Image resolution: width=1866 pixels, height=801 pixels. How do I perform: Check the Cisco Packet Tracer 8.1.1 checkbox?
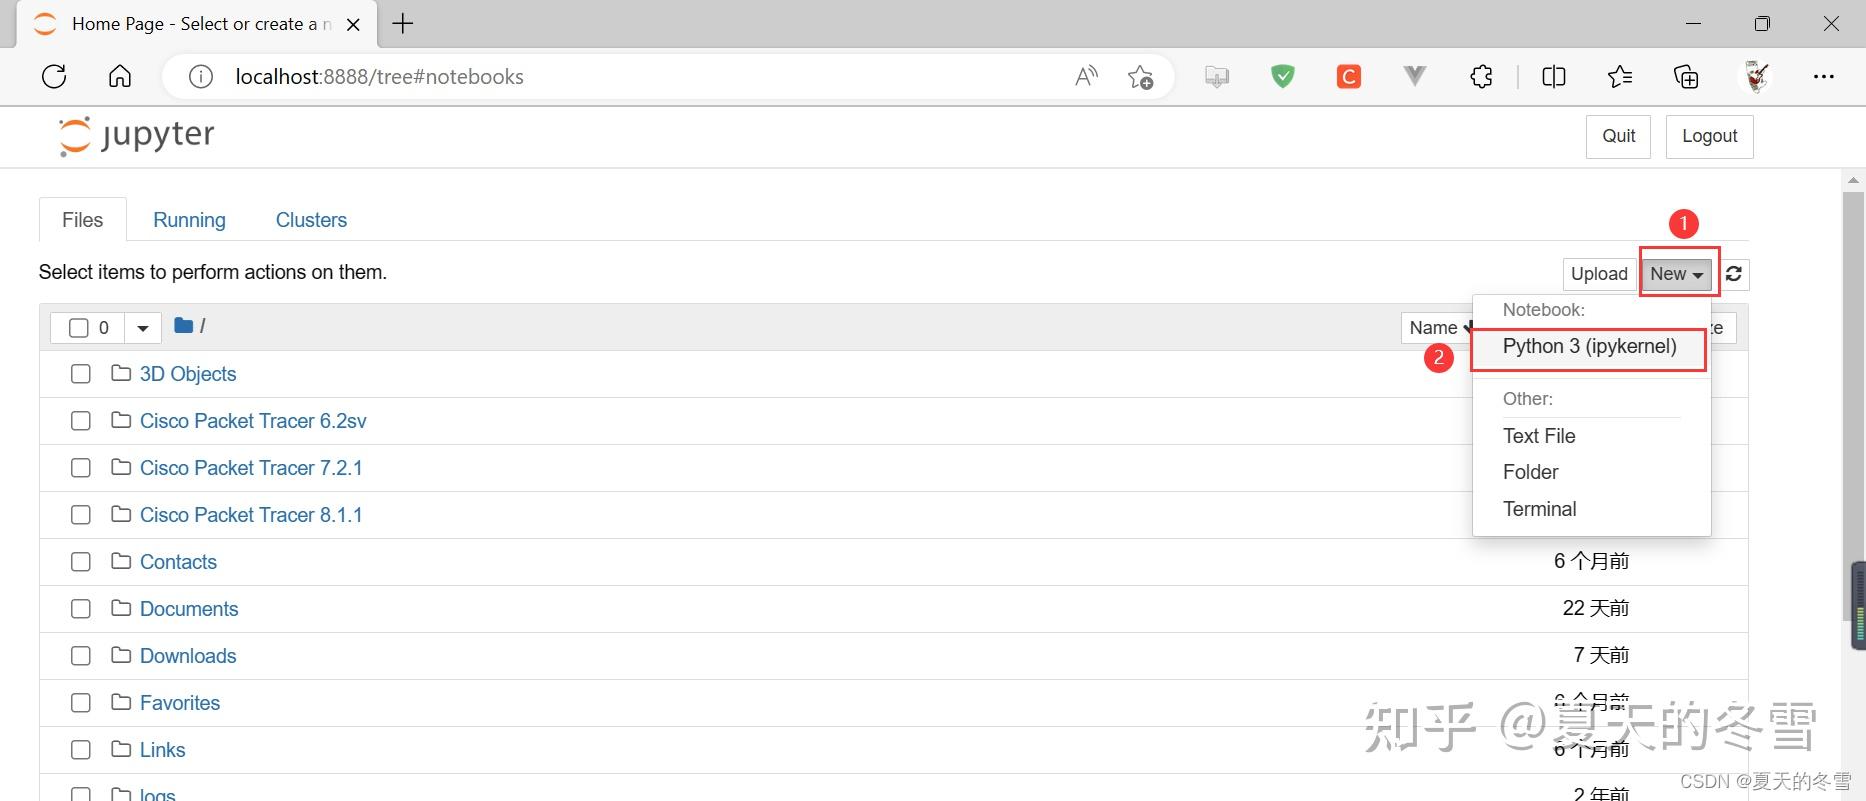tap(81, 515)
